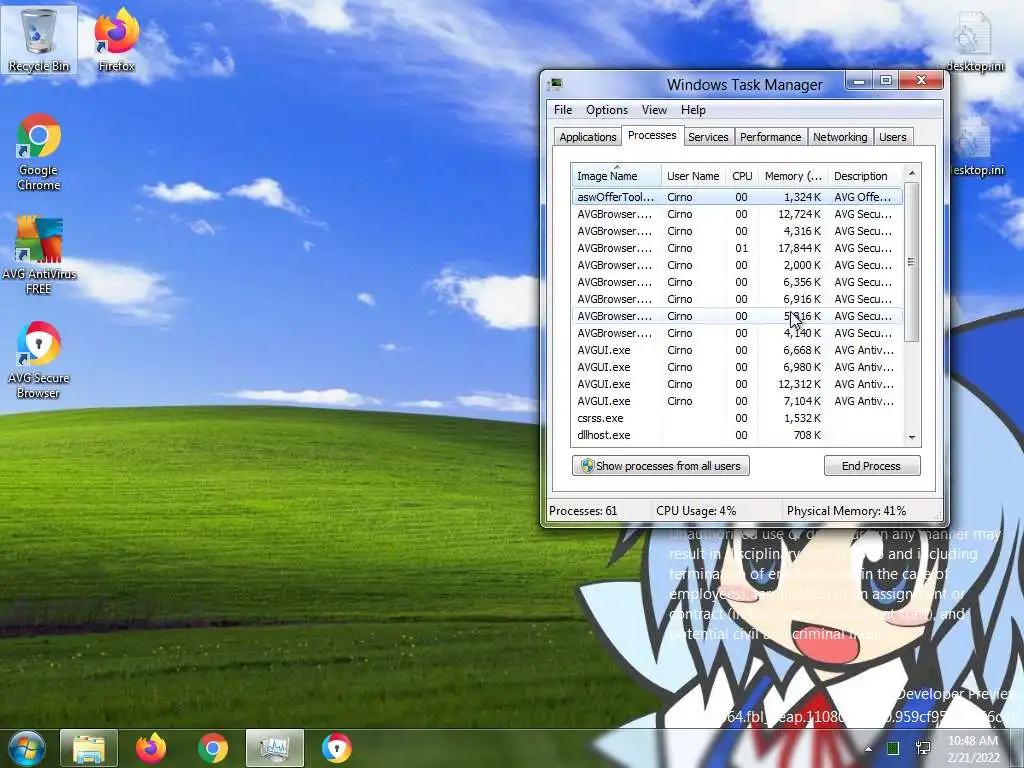Click Show processes from all users button

pos(661,466)
